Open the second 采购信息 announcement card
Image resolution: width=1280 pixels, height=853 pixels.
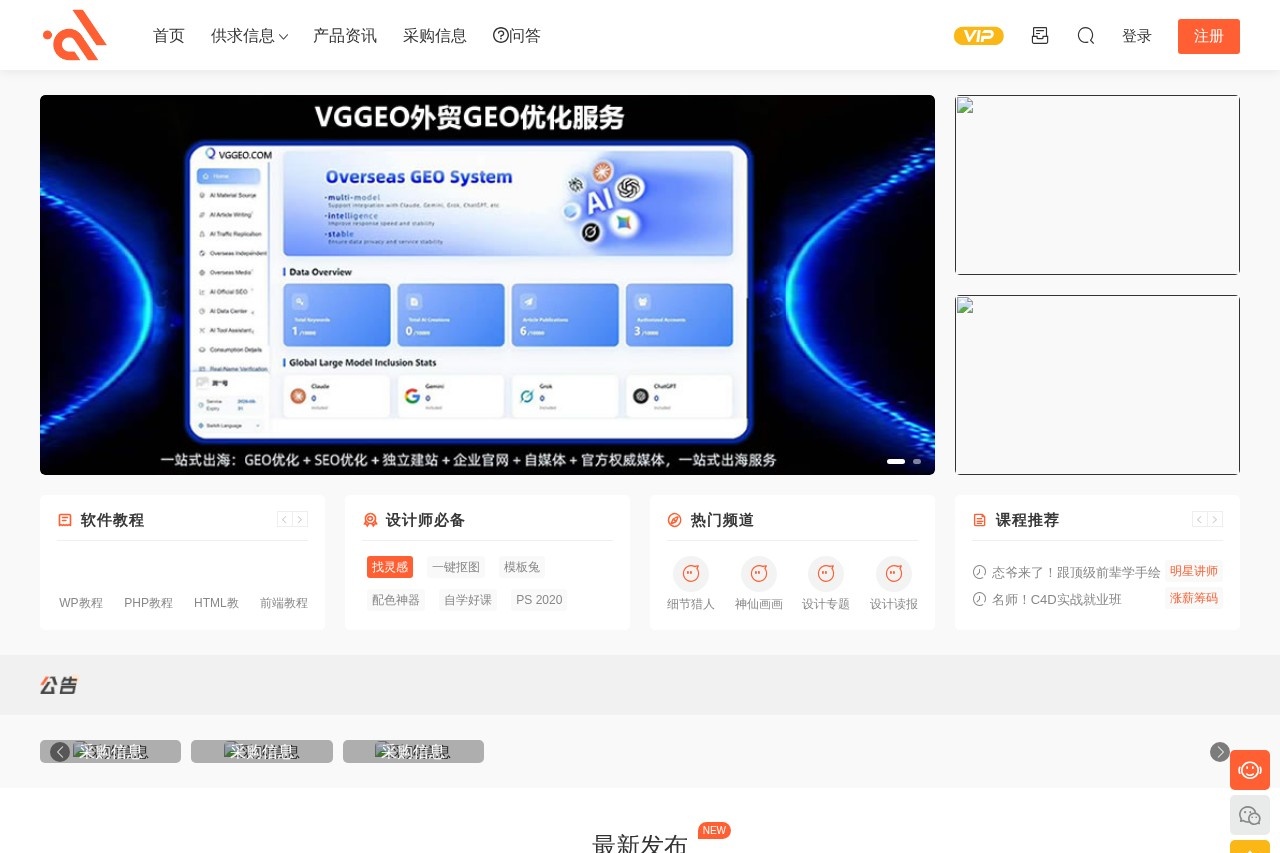[262, 751]
